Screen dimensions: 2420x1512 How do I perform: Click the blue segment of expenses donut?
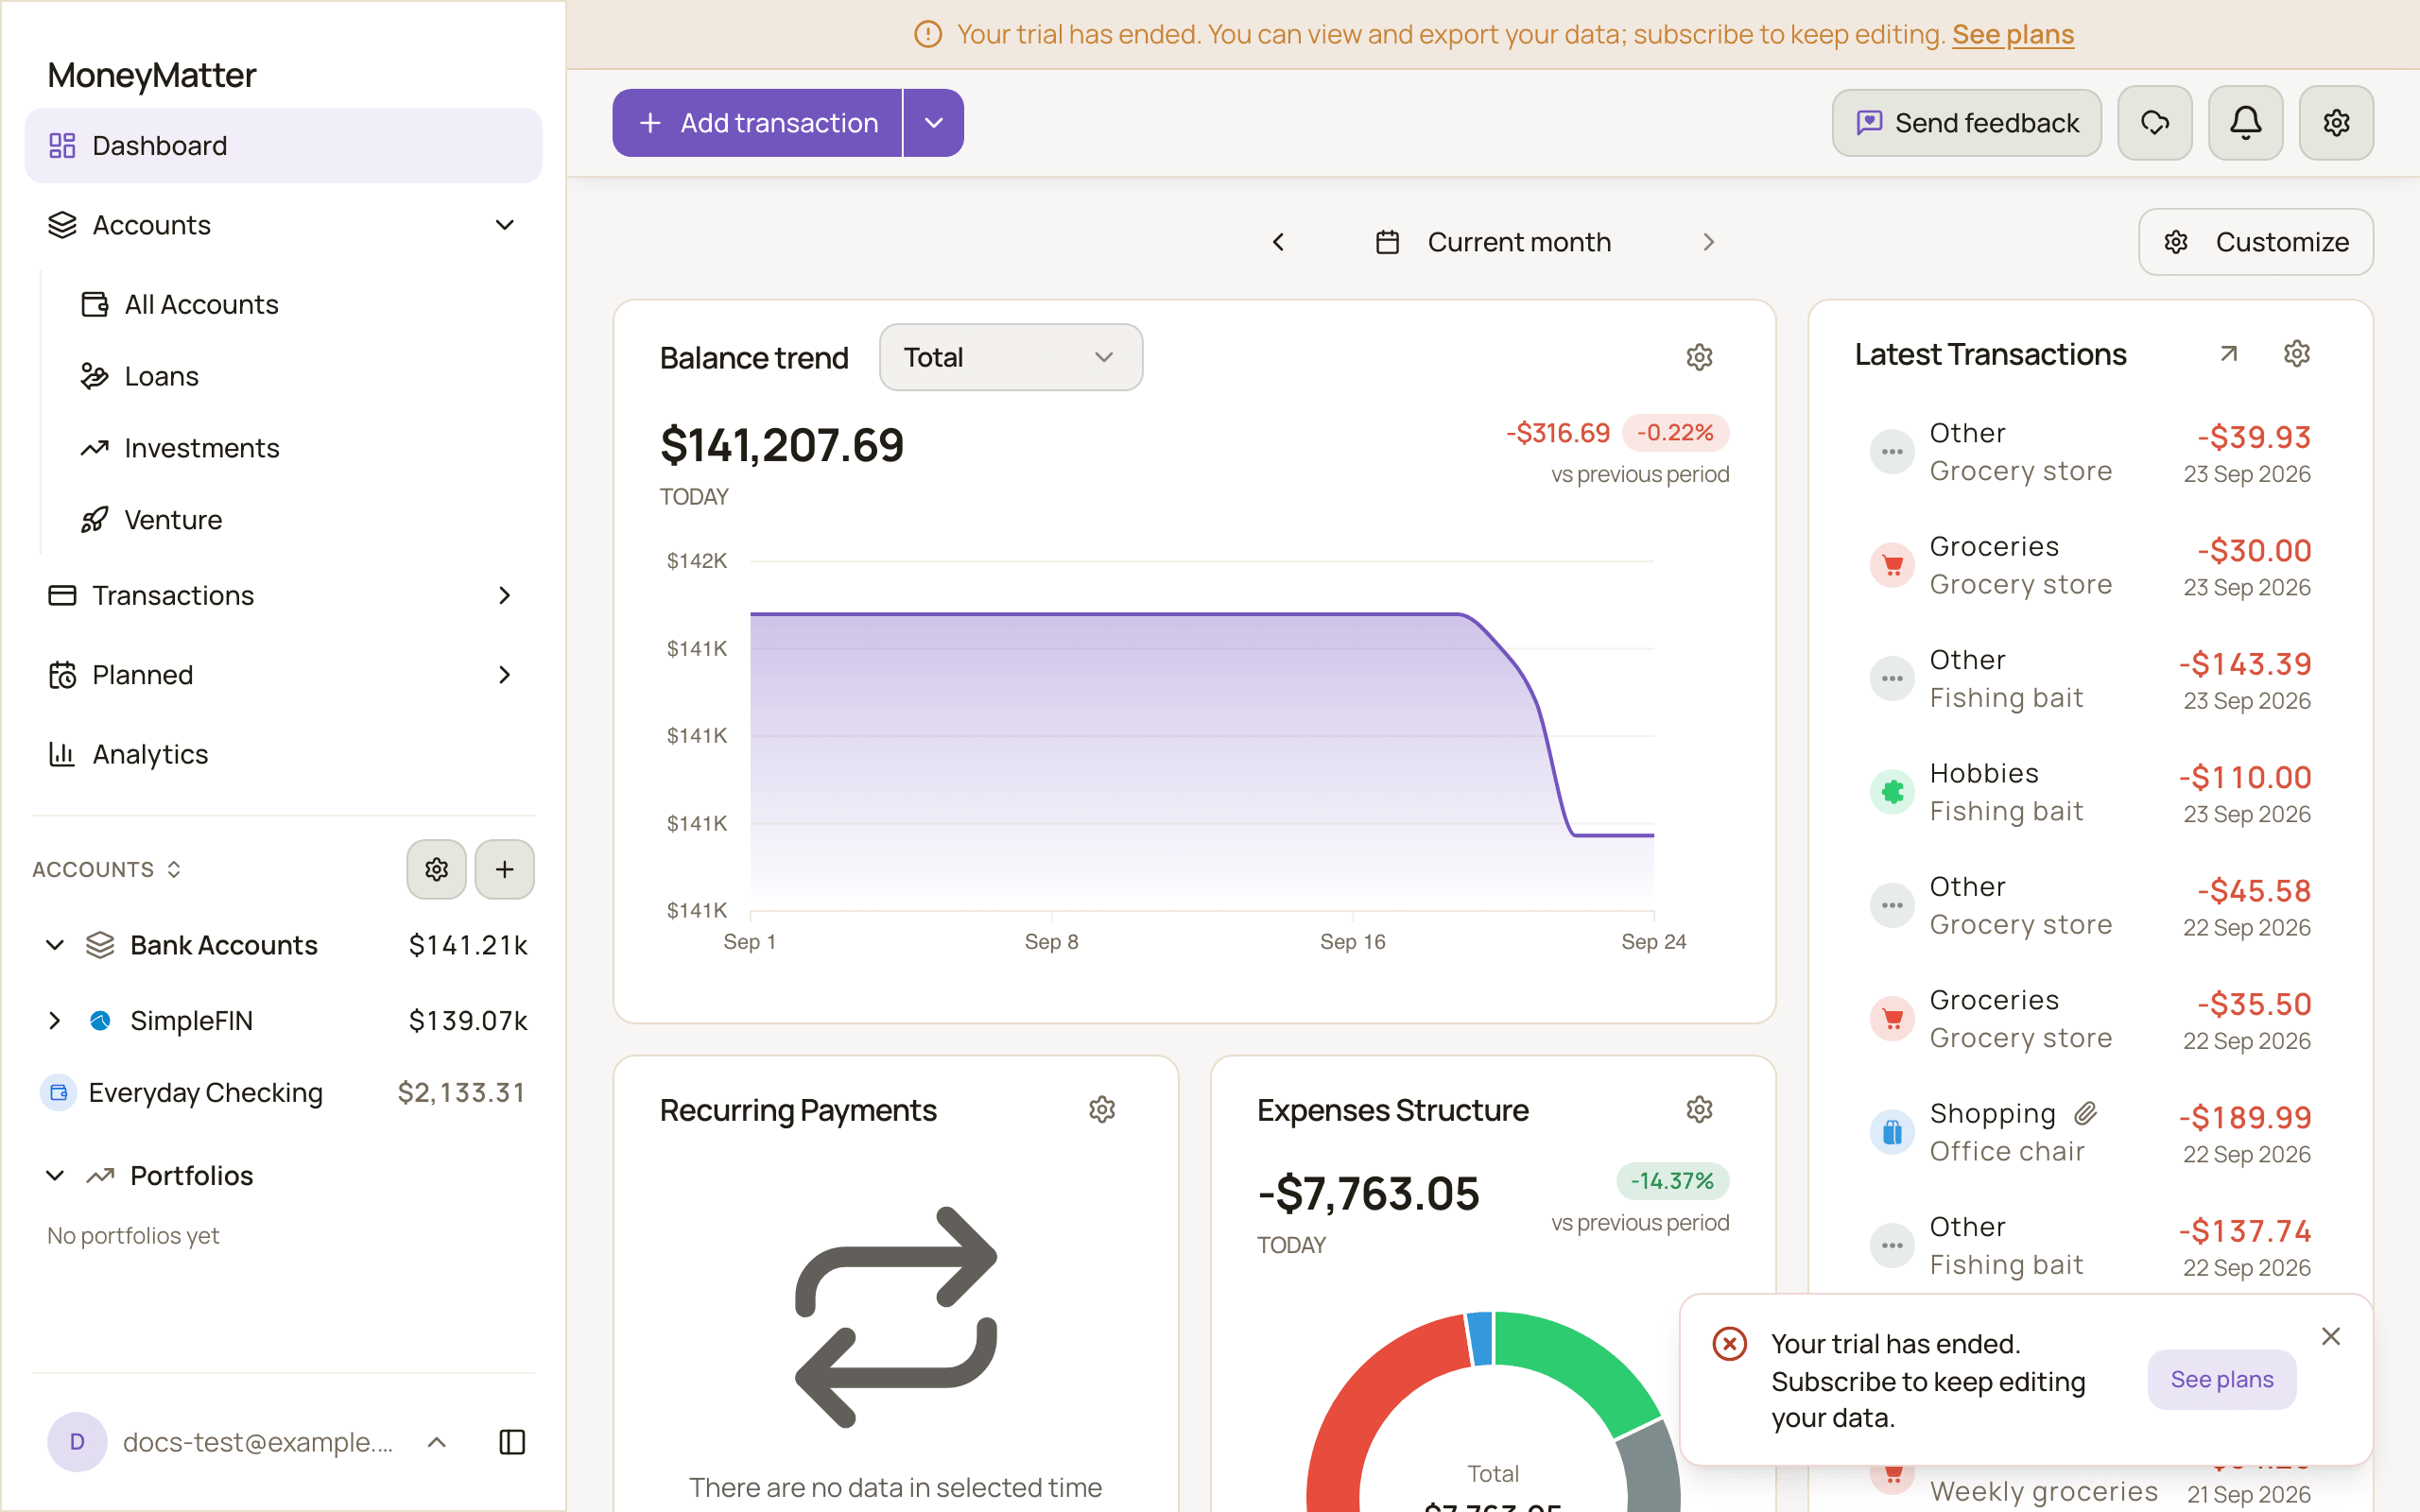pyautogui.click(x=1481, y=1338)
